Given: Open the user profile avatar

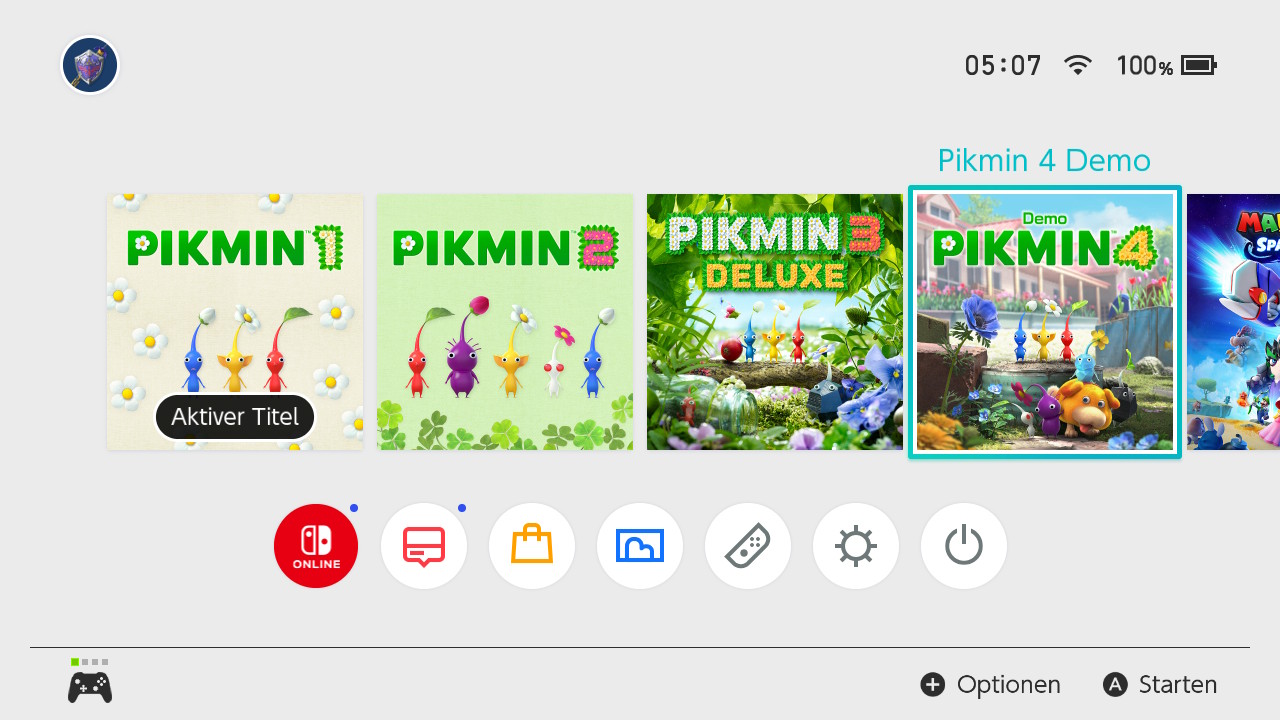Looking at the screenshot, I should [x=90, y=66].
